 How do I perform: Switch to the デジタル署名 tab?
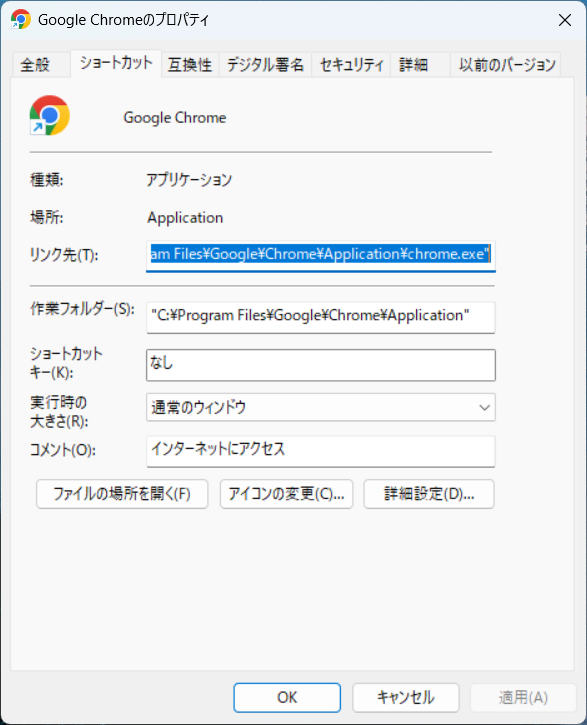pos(265,64)
